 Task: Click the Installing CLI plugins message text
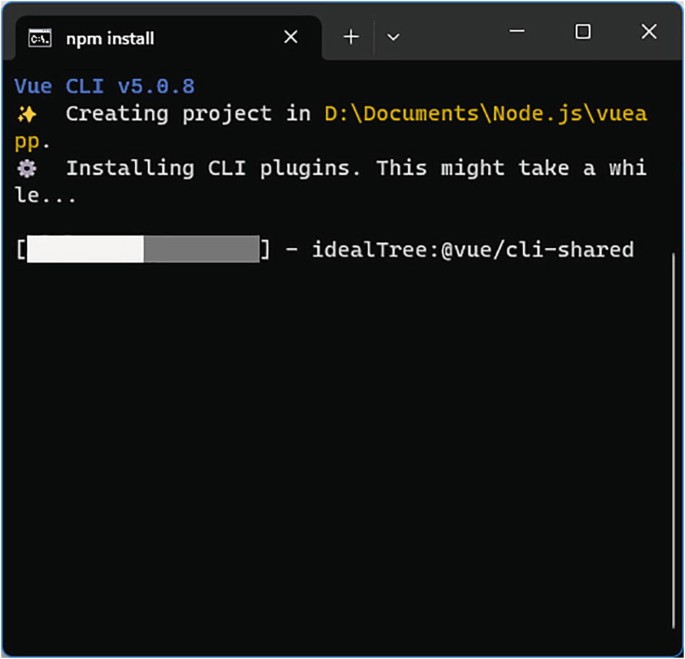click(215, 168)
